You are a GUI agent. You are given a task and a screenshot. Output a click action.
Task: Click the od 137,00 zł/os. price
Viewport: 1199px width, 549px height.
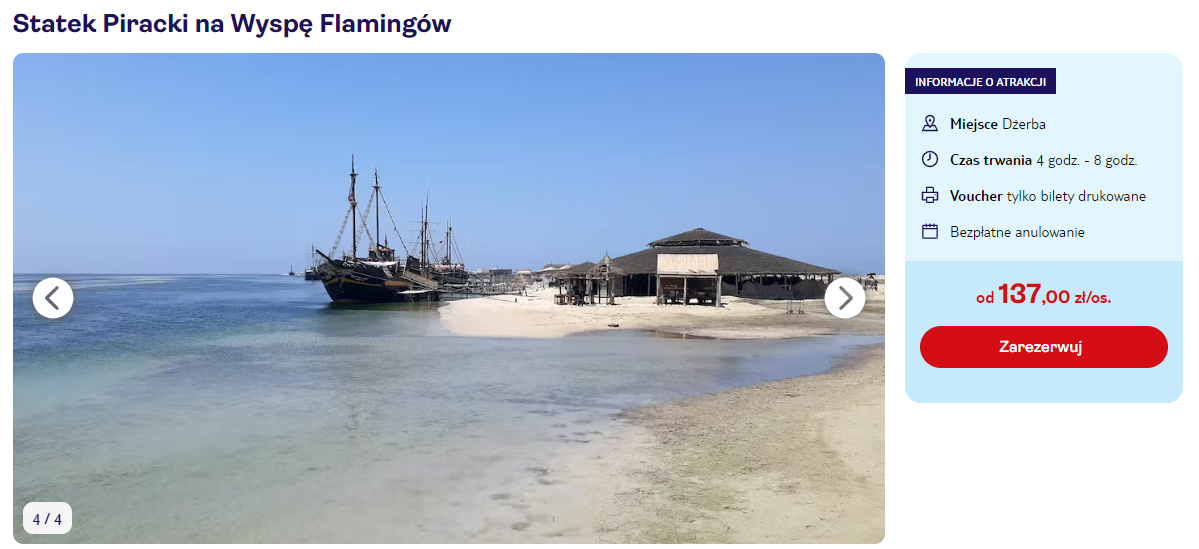click(1043, 294)
